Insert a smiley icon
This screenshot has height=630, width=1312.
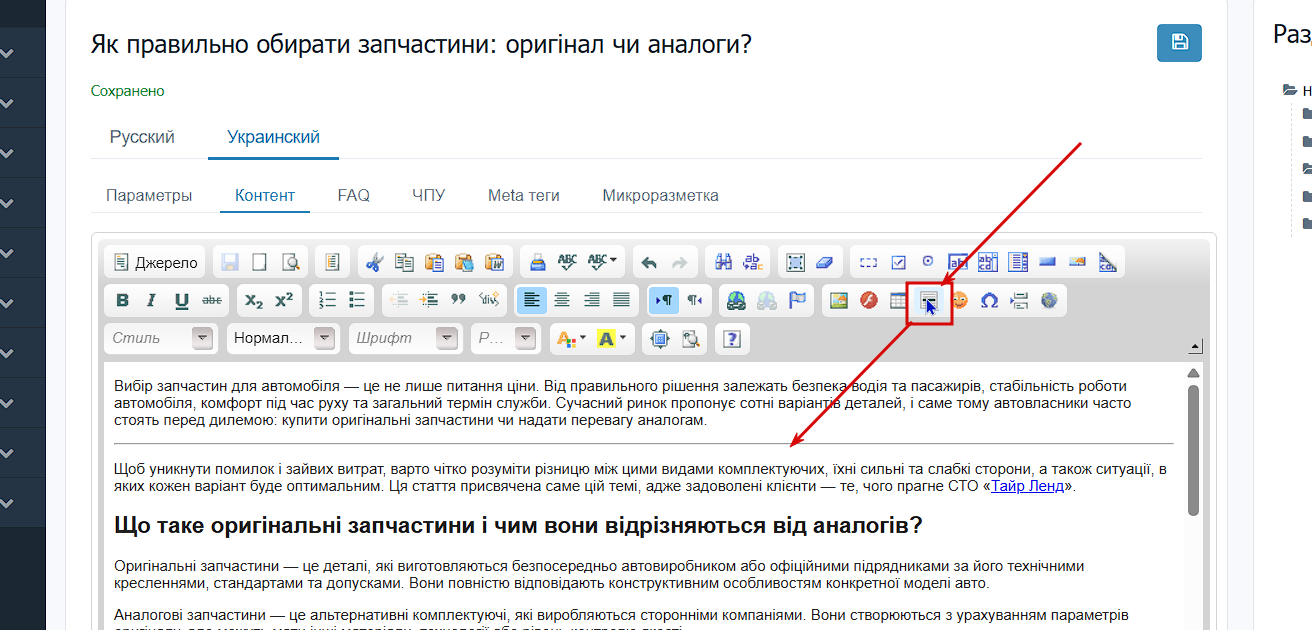(959, 300)
